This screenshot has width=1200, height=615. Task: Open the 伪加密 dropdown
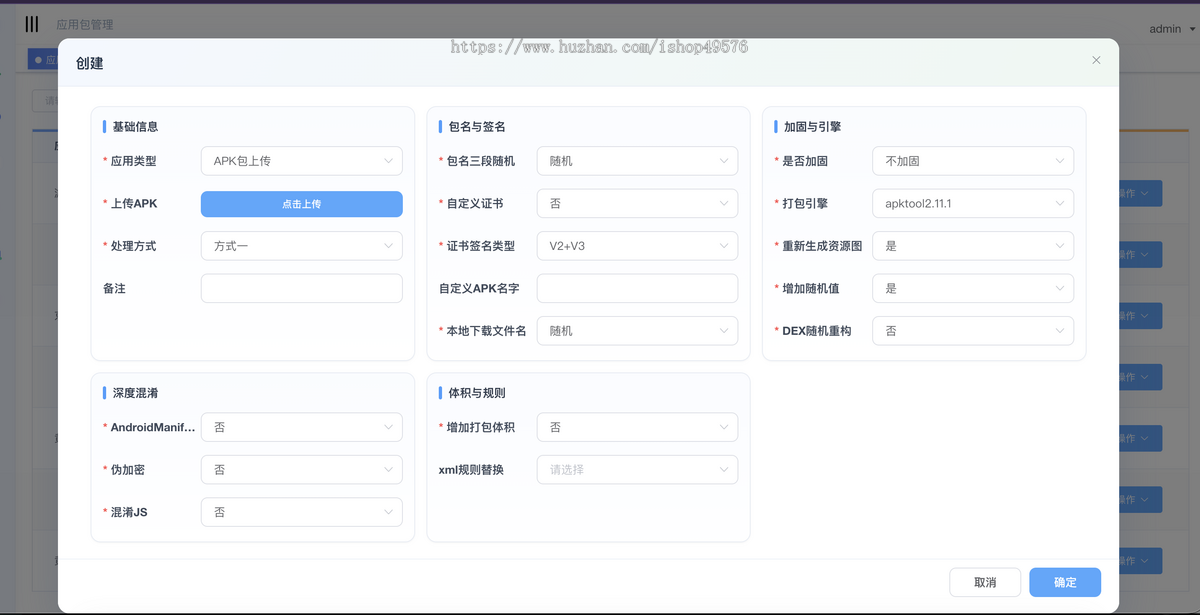point(302,470)
